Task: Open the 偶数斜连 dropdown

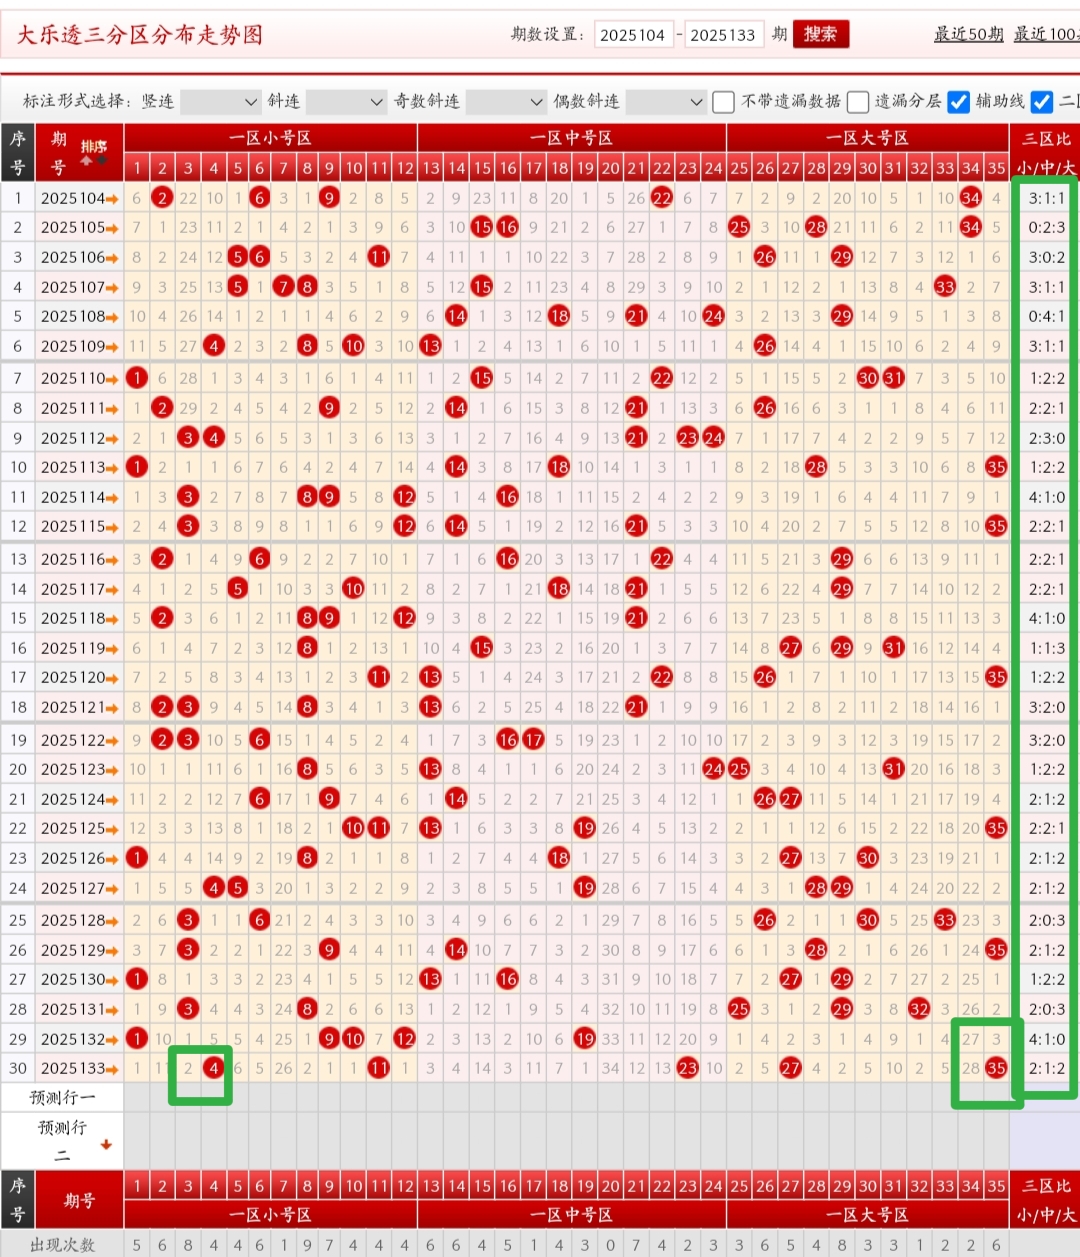Action: pos(666,102)
